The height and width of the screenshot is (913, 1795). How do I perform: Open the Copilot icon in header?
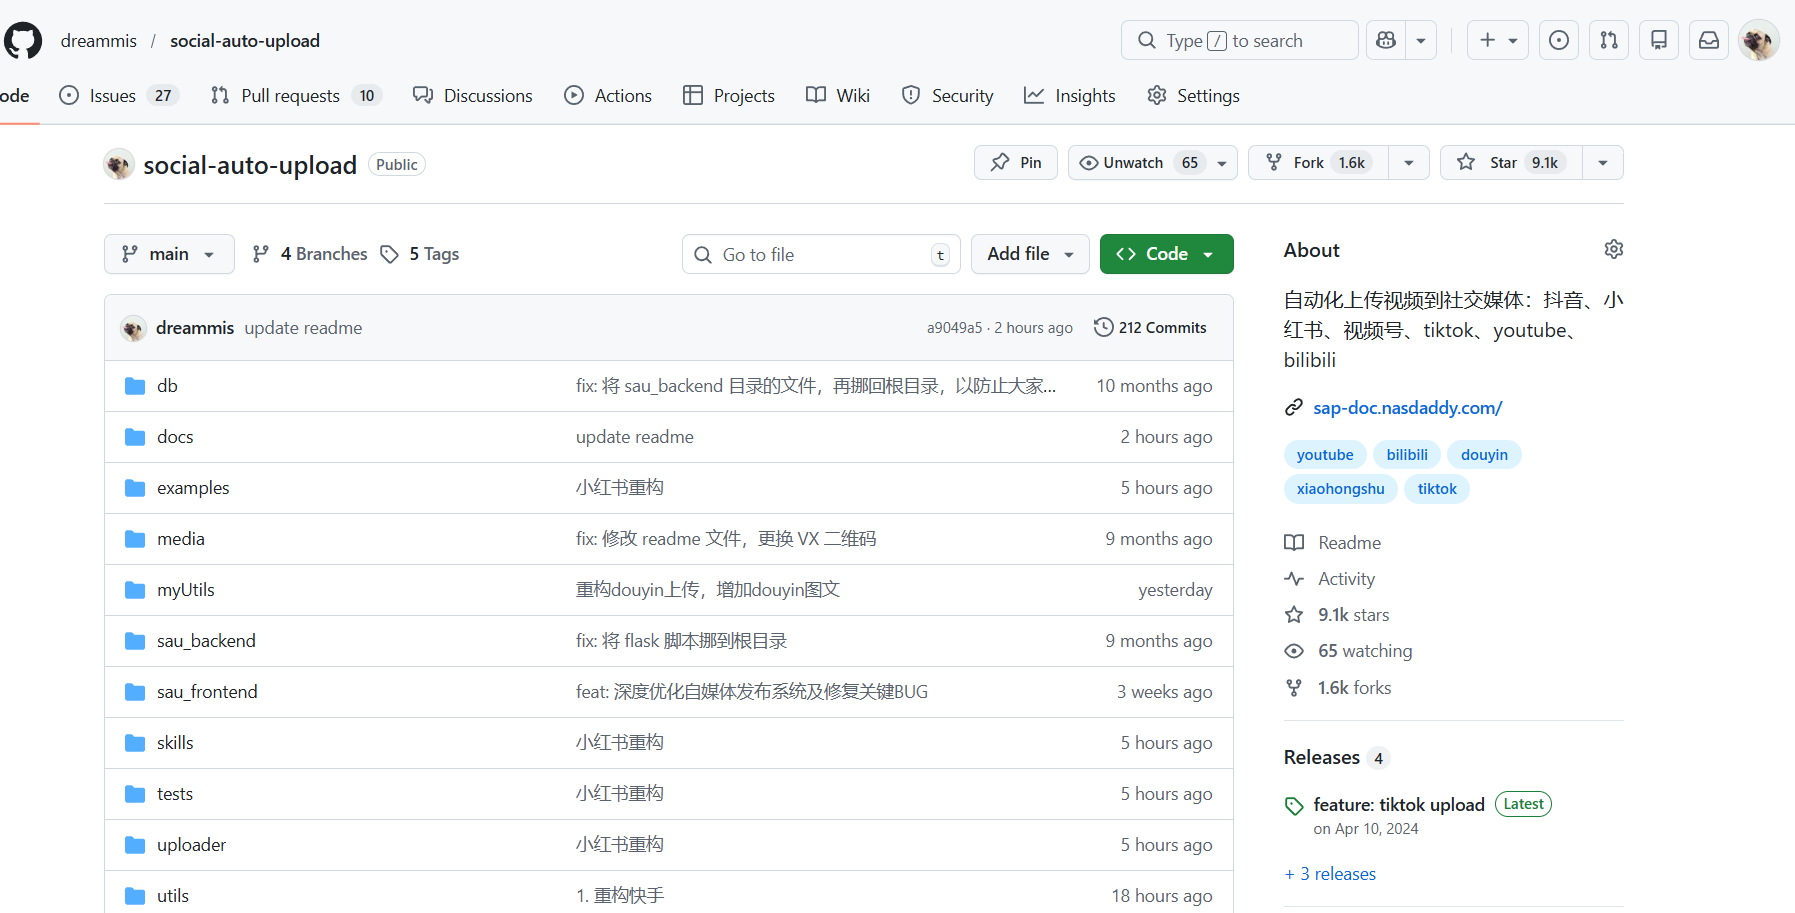1386,40
